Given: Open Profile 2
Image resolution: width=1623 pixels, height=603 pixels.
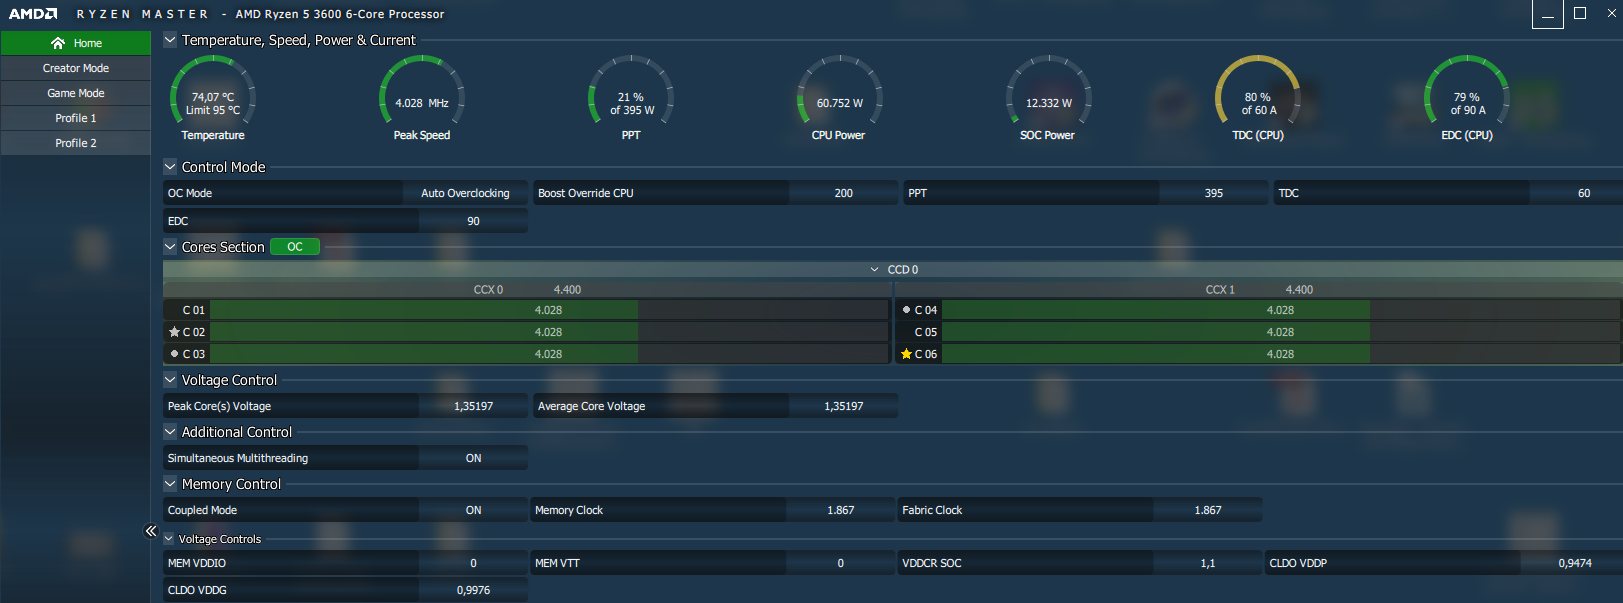Looking at the screenshot, I should [x=76, y=143].
